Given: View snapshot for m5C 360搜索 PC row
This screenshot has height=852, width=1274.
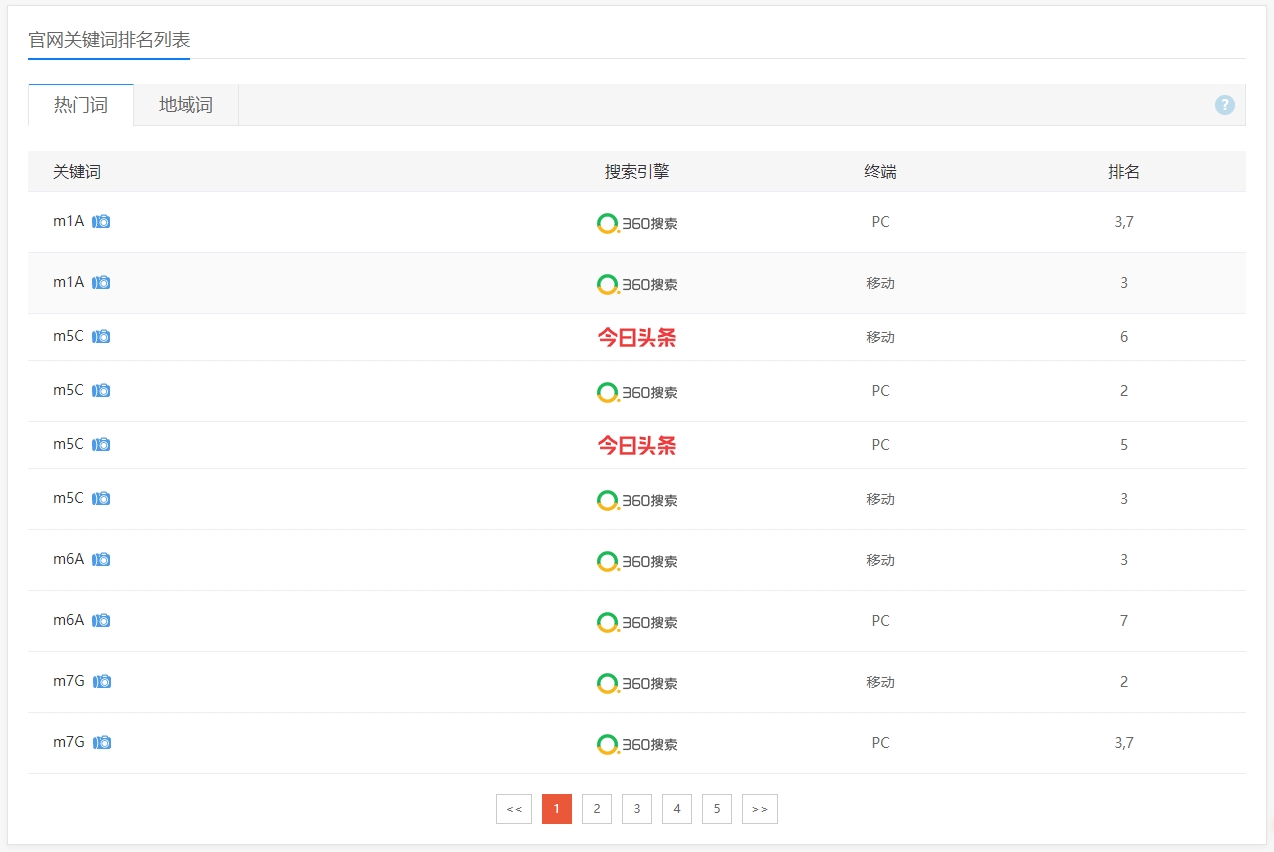Looking at the screenshot, I should pyautogui.click(x=101, y=391).
